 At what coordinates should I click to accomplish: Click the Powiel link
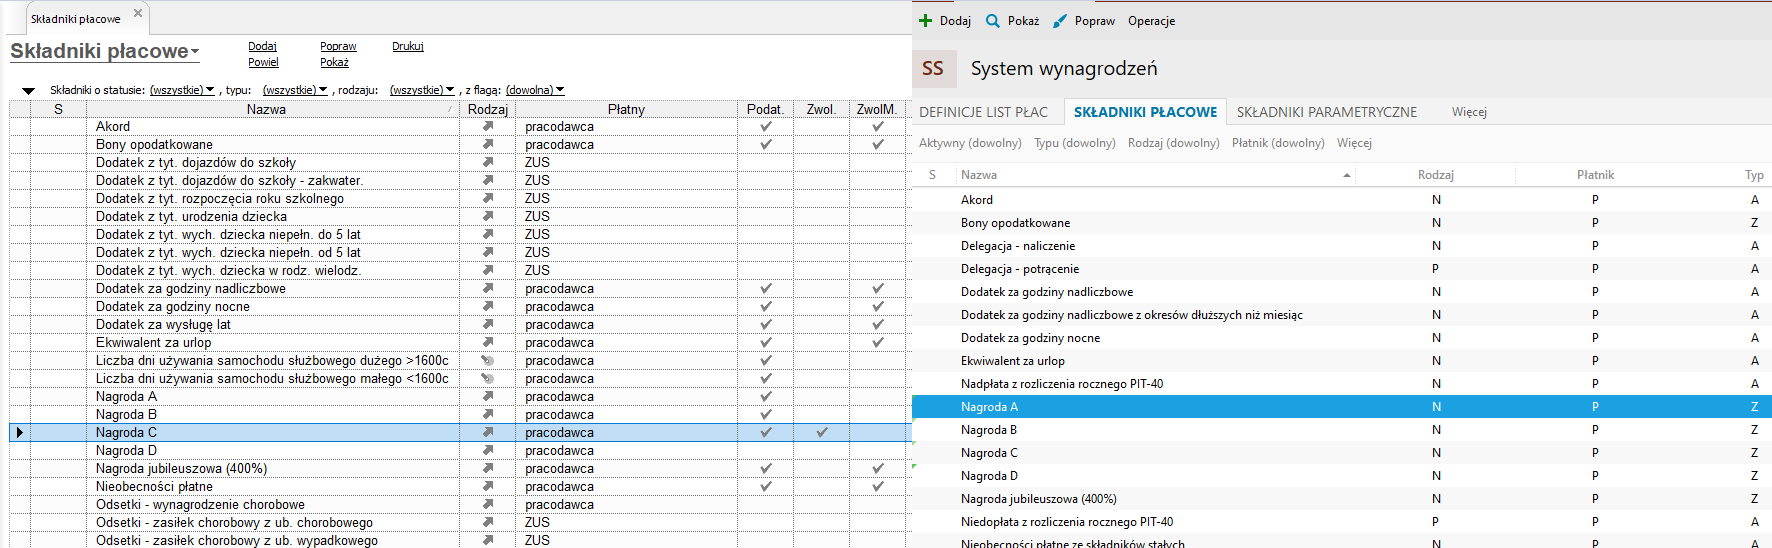click(263, 62)
